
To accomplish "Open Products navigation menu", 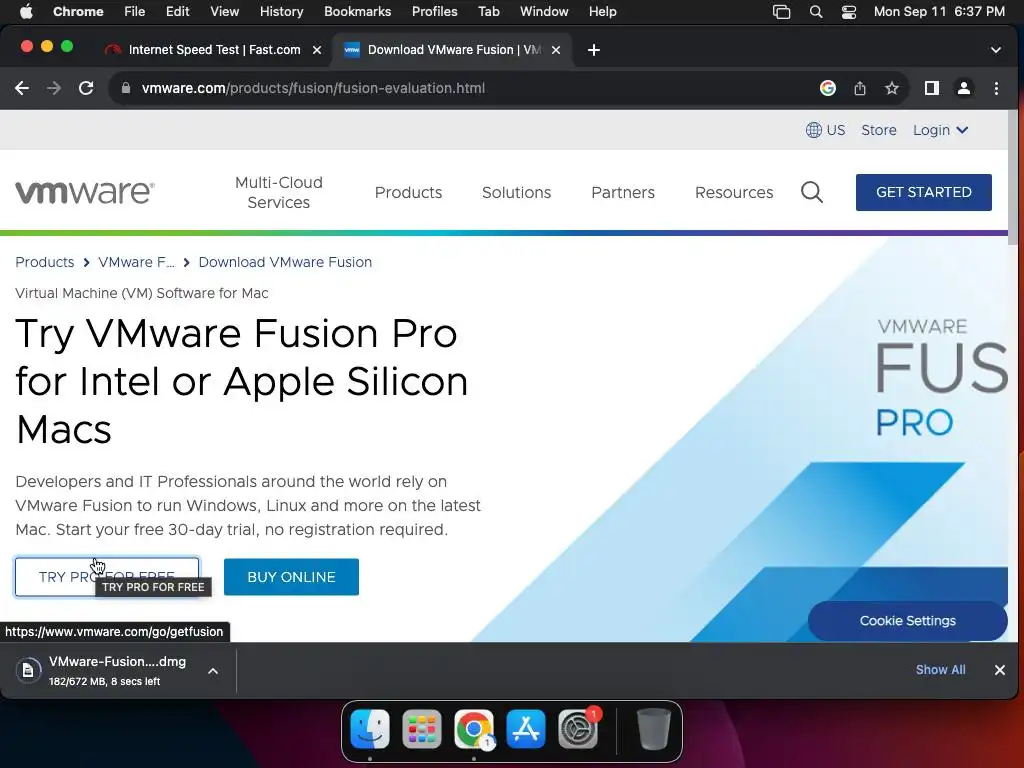I will pos(408,192).
